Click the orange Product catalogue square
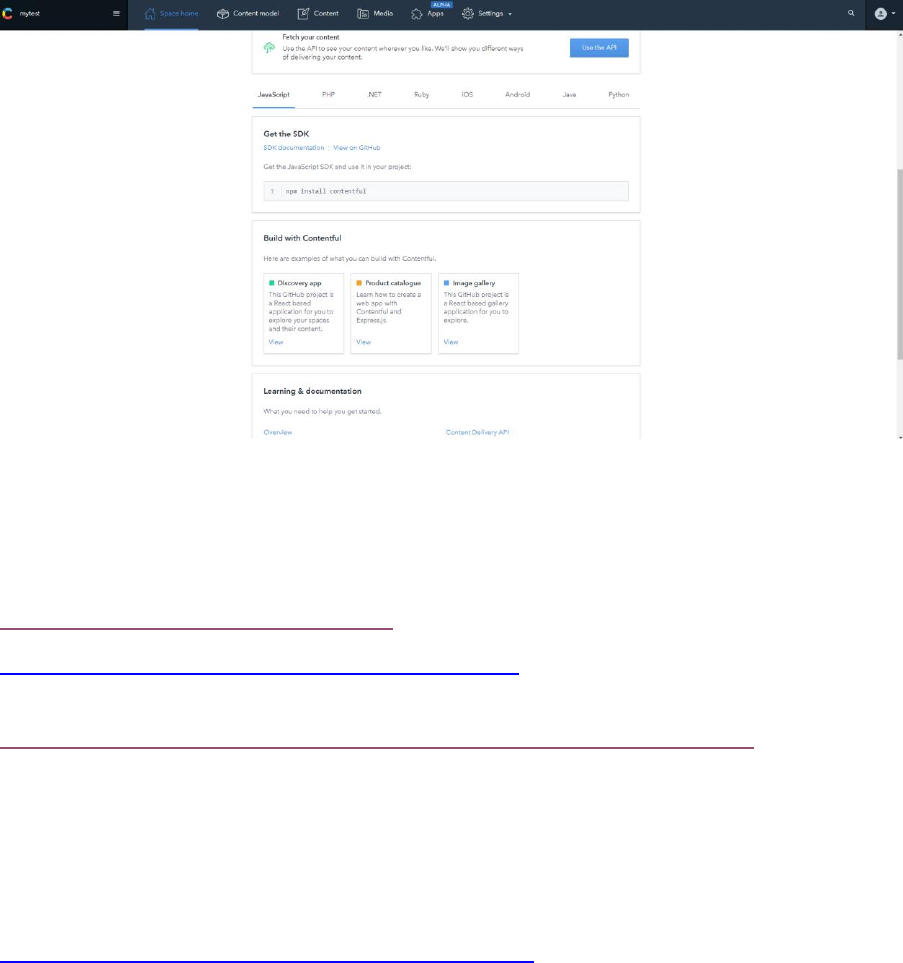This screenshot has width=903, height=963. tap(359, 283)
